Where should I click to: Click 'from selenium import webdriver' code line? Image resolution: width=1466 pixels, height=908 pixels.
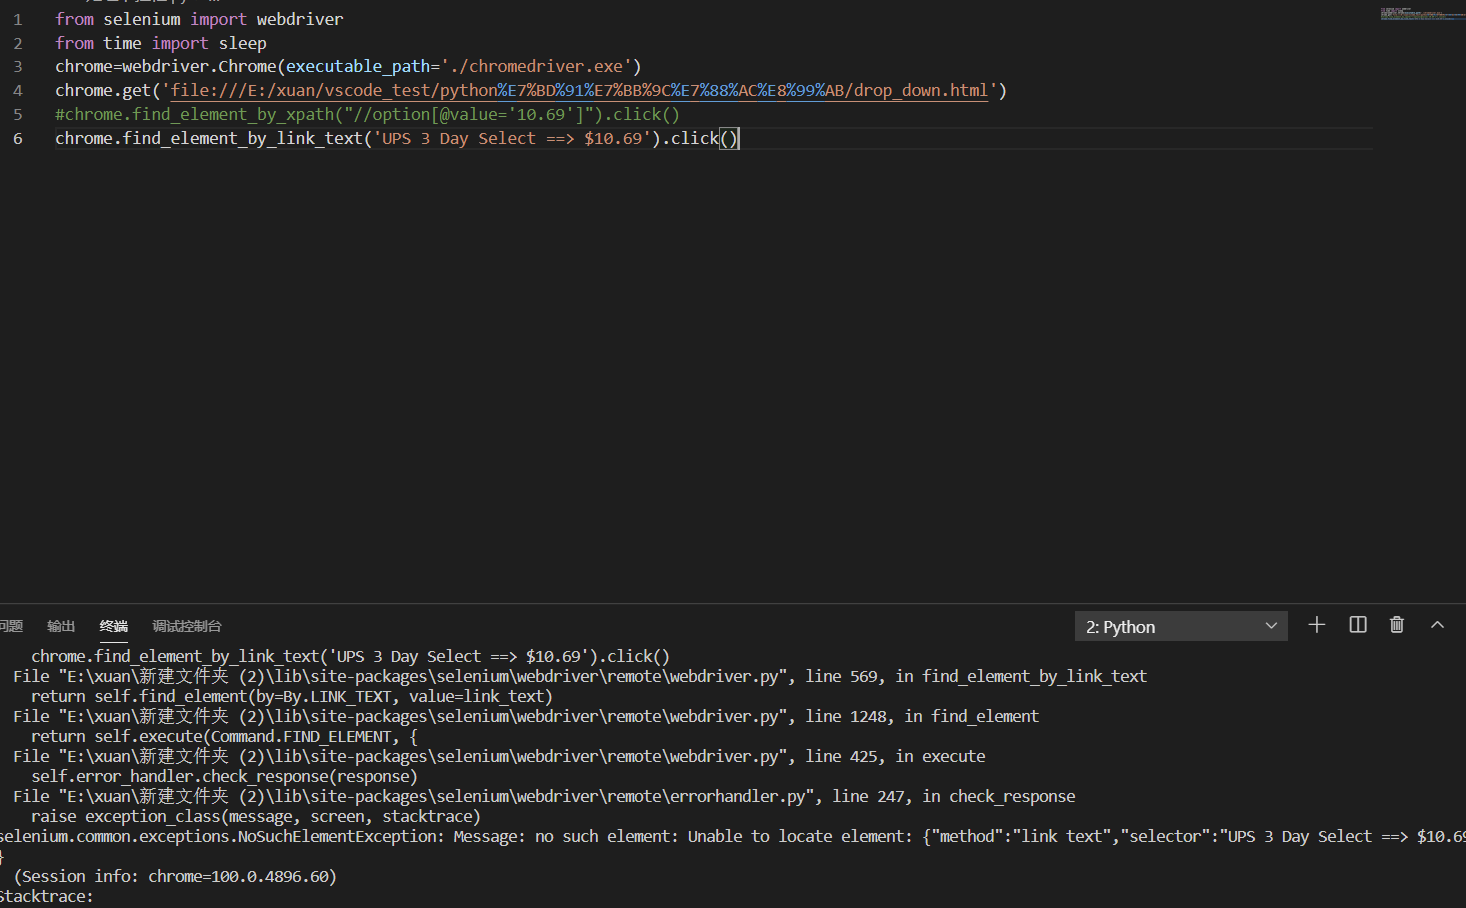(x=199, y=19)
